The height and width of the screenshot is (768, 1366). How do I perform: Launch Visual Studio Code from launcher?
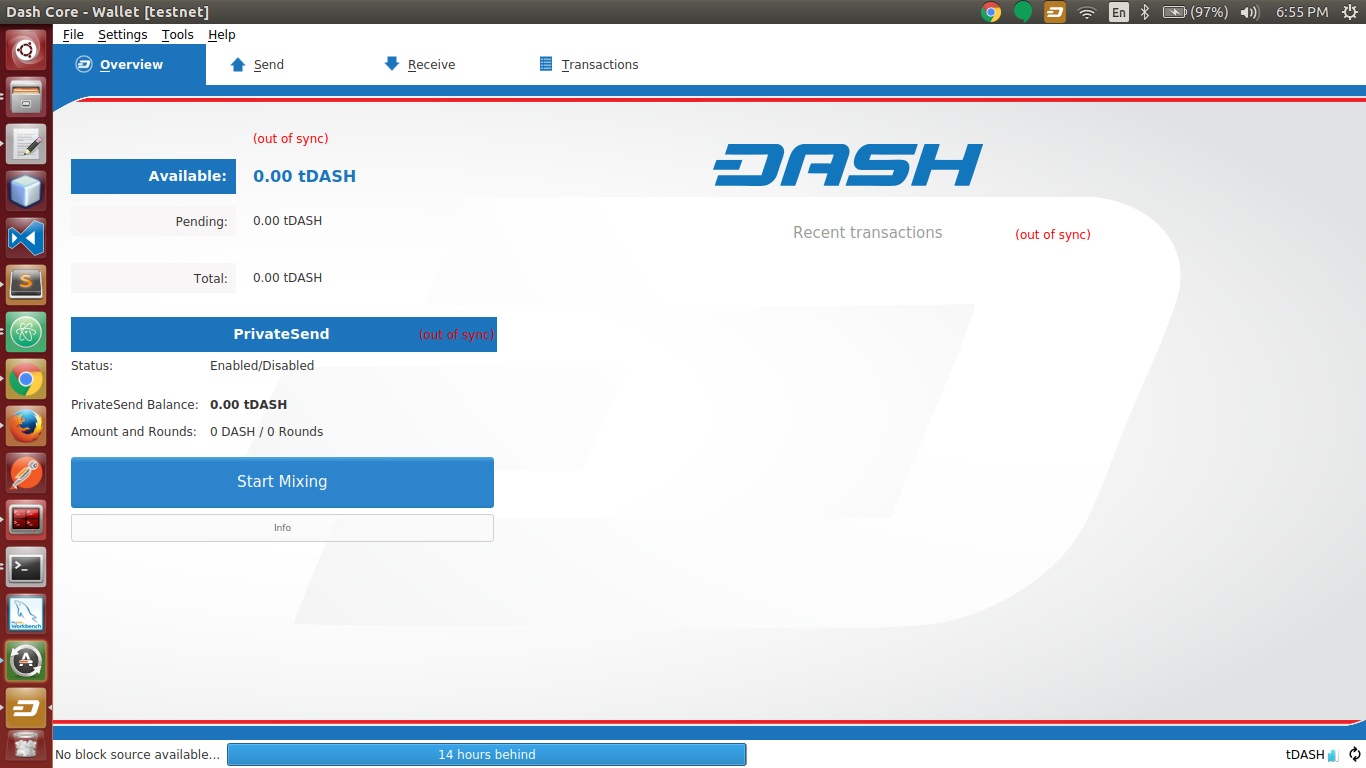[26, 238]
